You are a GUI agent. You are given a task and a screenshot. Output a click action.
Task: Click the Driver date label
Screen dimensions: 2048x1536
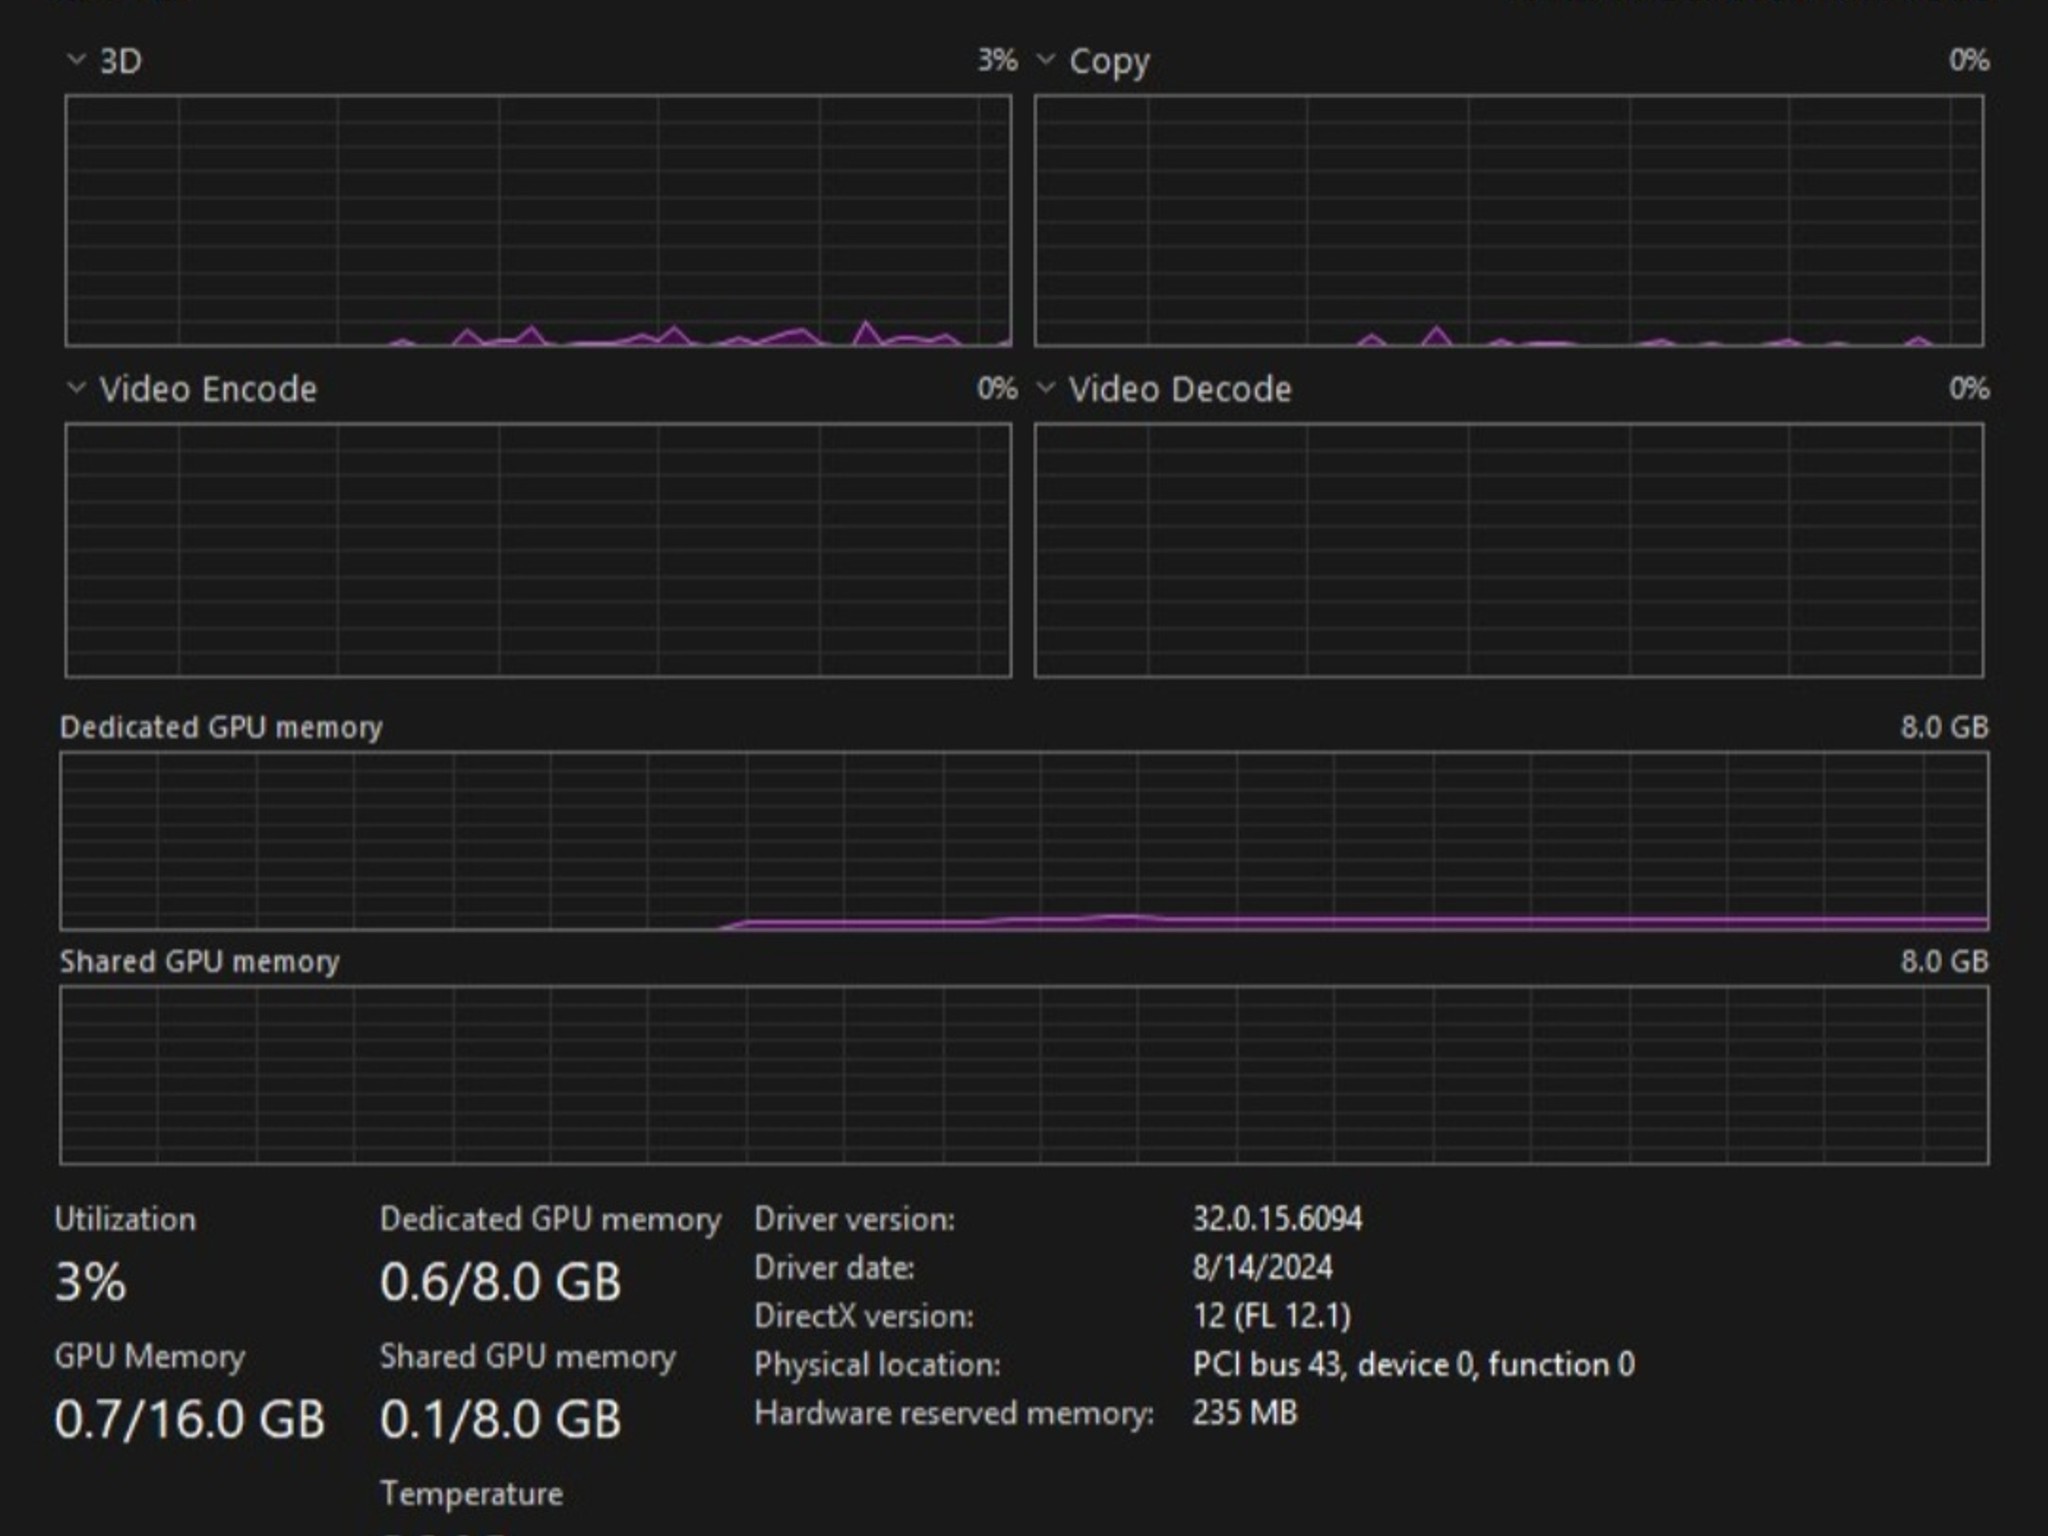[x=834, y=1268]
